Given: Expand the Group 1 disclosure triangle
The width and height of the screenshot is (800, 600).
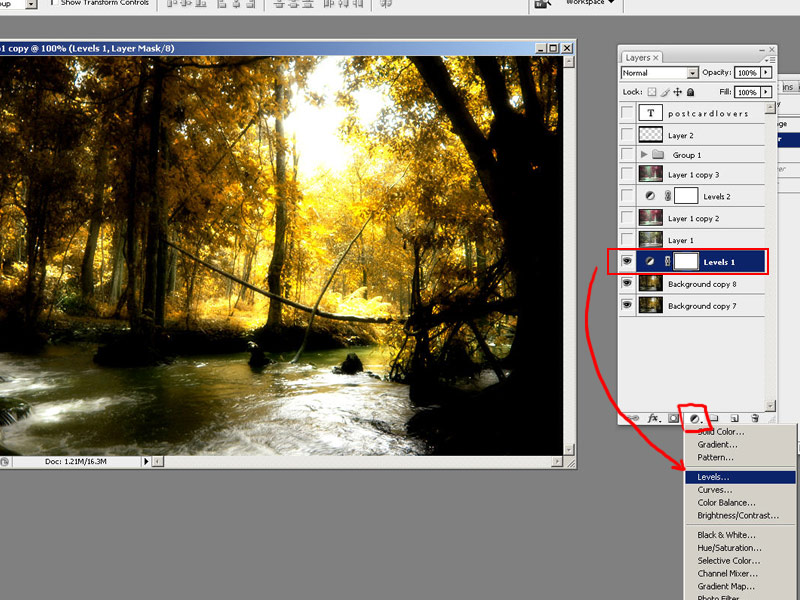Looking at the screenshot, I should pos(644,154).
